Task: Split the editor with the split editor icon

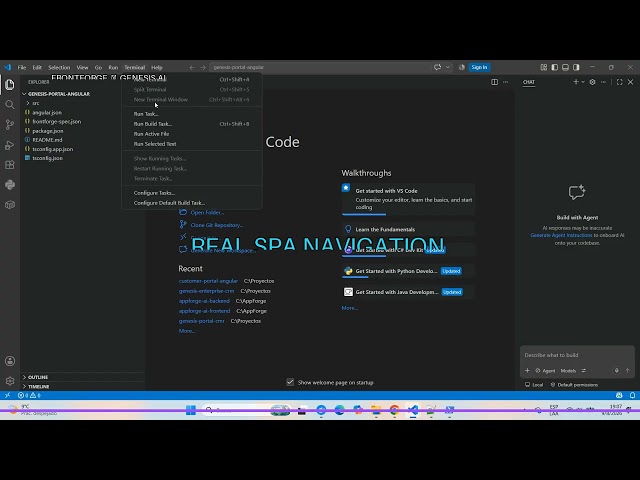Action: [494, 82]
